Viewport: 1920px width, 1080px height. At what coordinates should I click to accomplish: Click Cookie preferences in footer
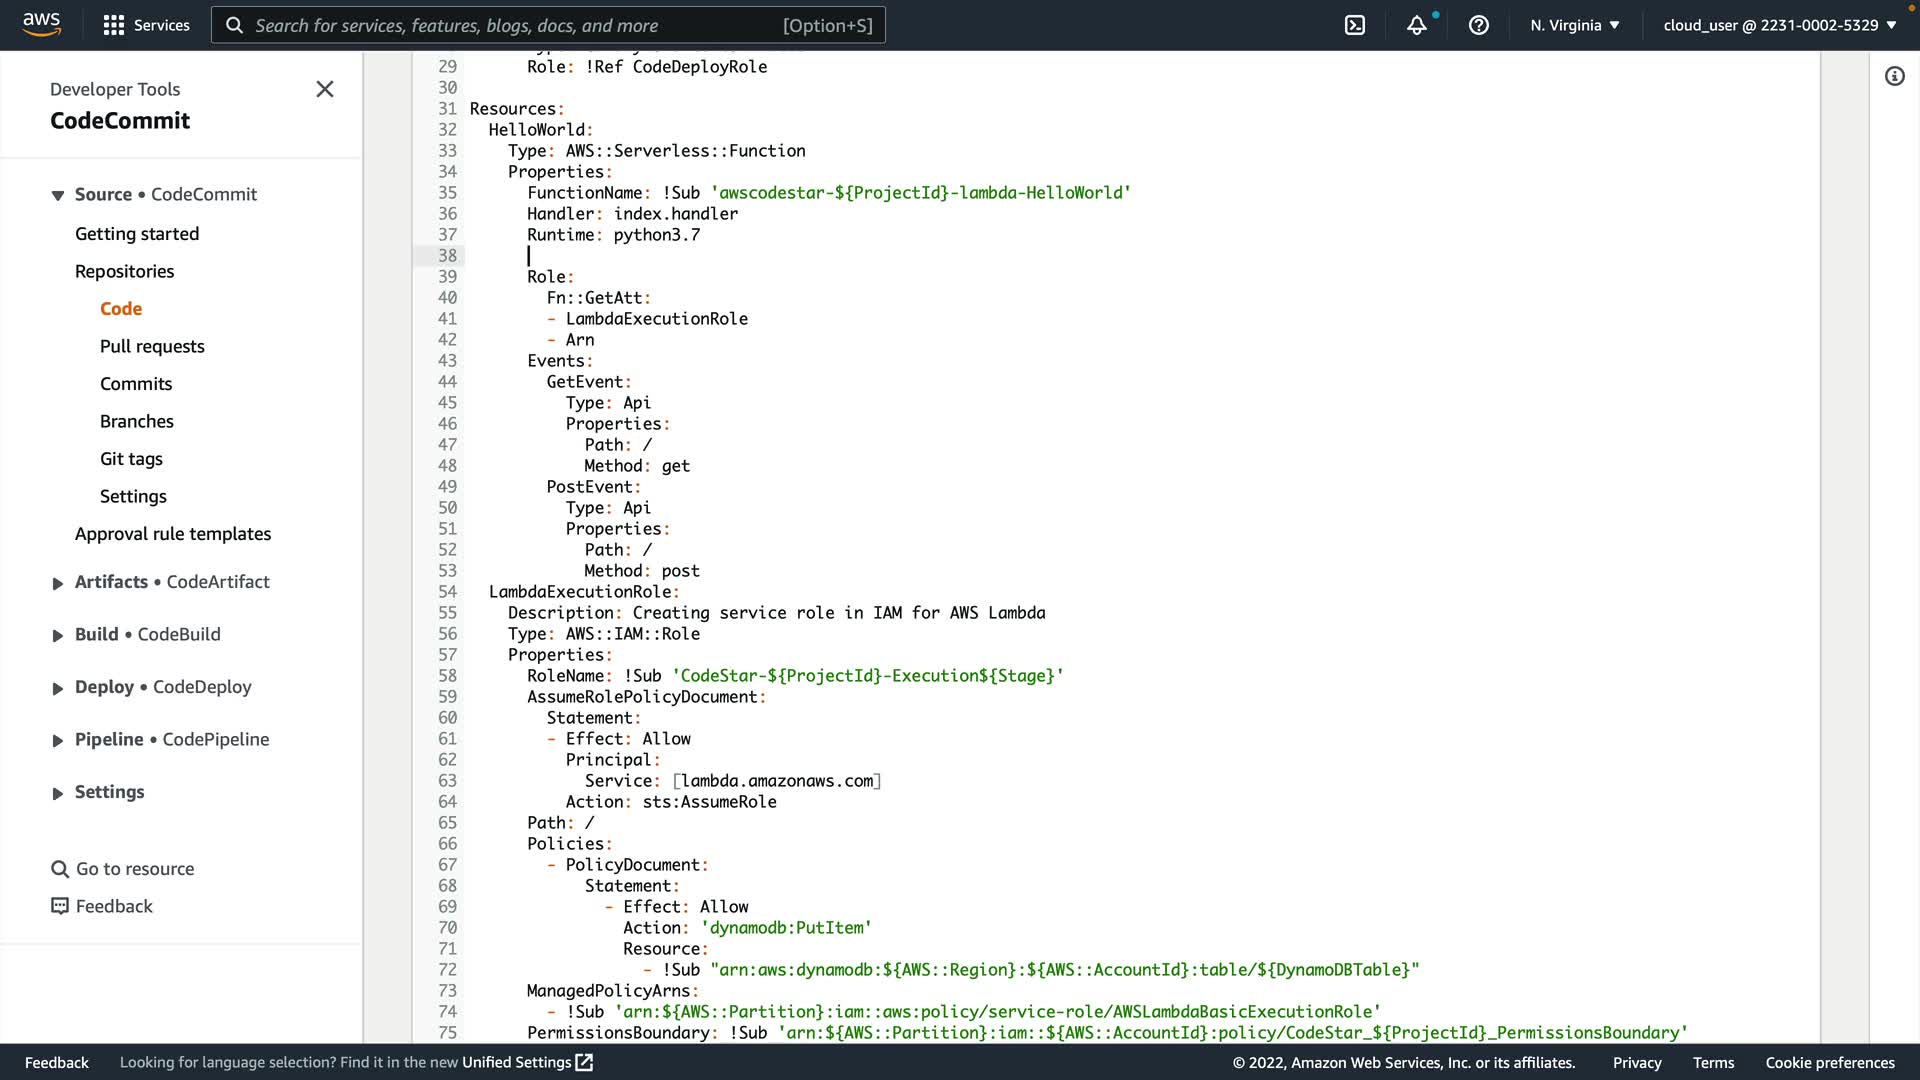(x=1829, y=1062)
